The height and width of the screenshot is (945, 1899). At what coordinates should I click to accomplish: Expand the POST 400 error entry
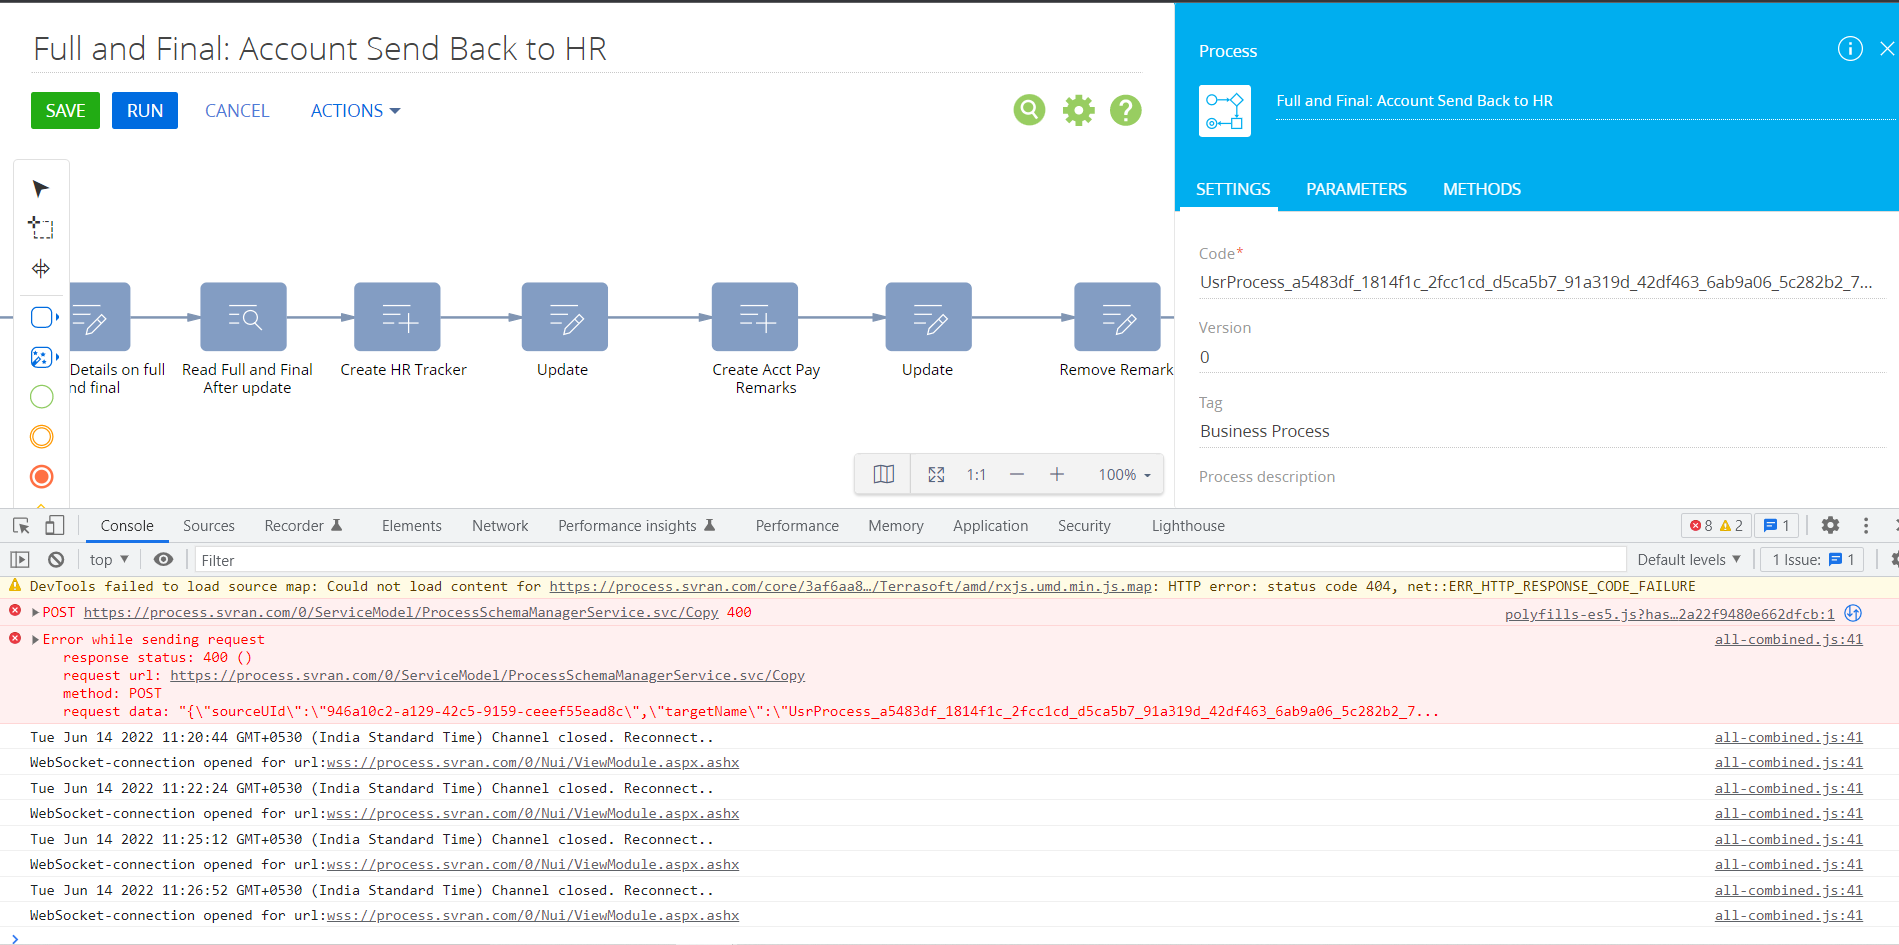point(36,612)
